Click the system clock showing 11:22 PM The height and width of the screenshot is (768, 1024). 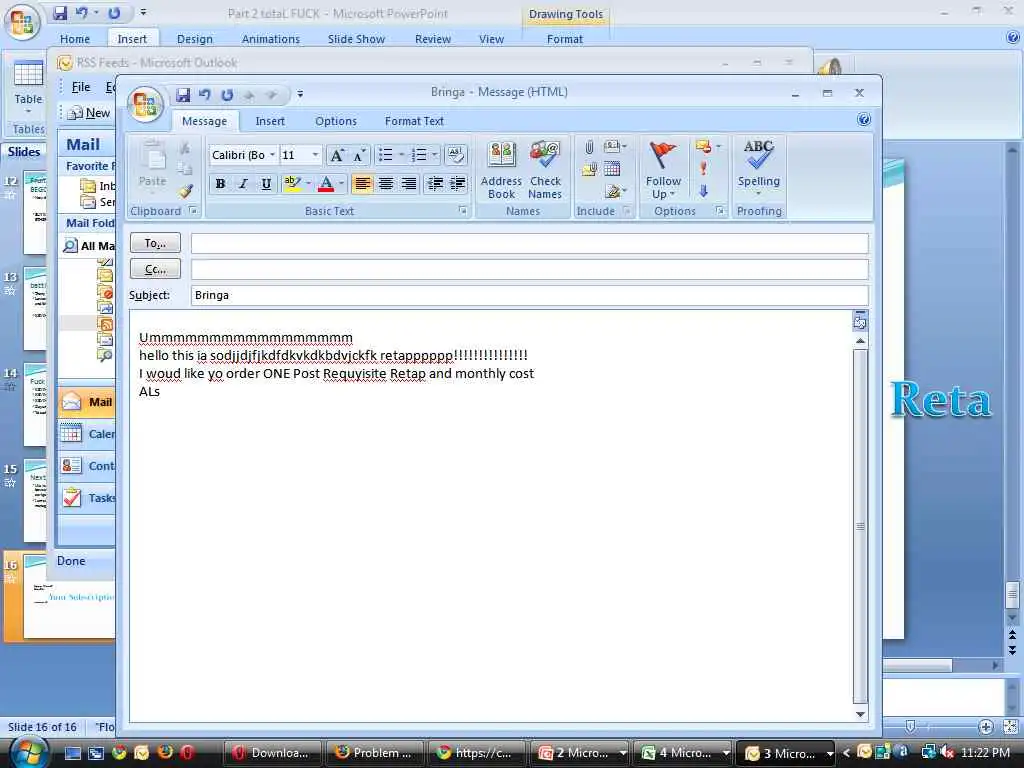[x=985, y=752]
